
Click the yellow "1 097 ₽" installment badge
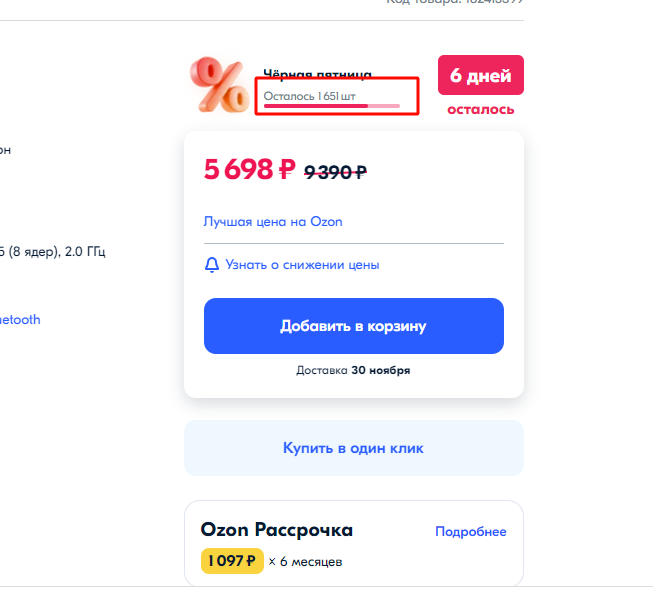(x=232, y=561)
